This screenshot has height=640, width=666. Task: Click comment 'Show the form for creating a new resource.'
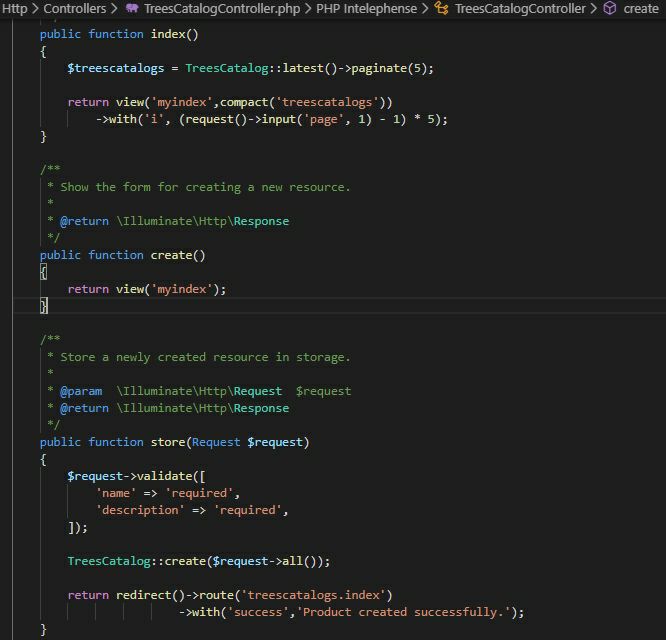[x=205, y=187]
